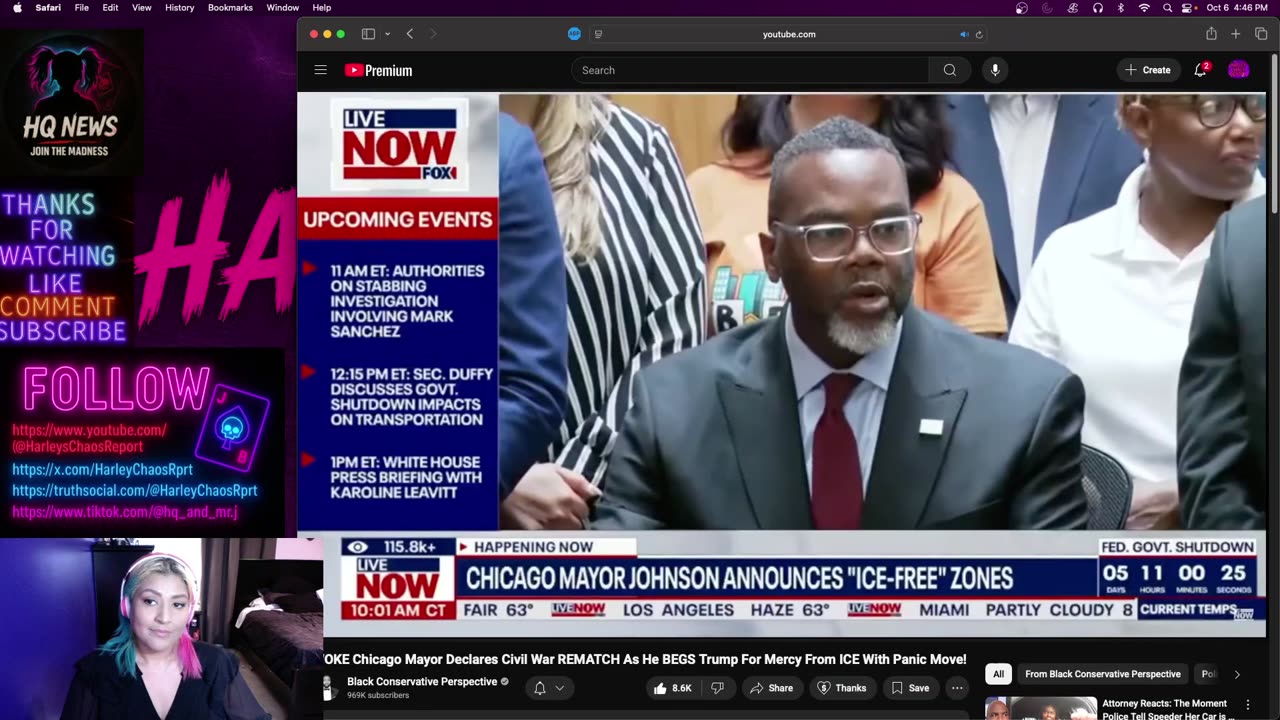Click the Oct 6 4:46 PM clock
Viewport: 1280px width, 720px height.
[1238, 7]
